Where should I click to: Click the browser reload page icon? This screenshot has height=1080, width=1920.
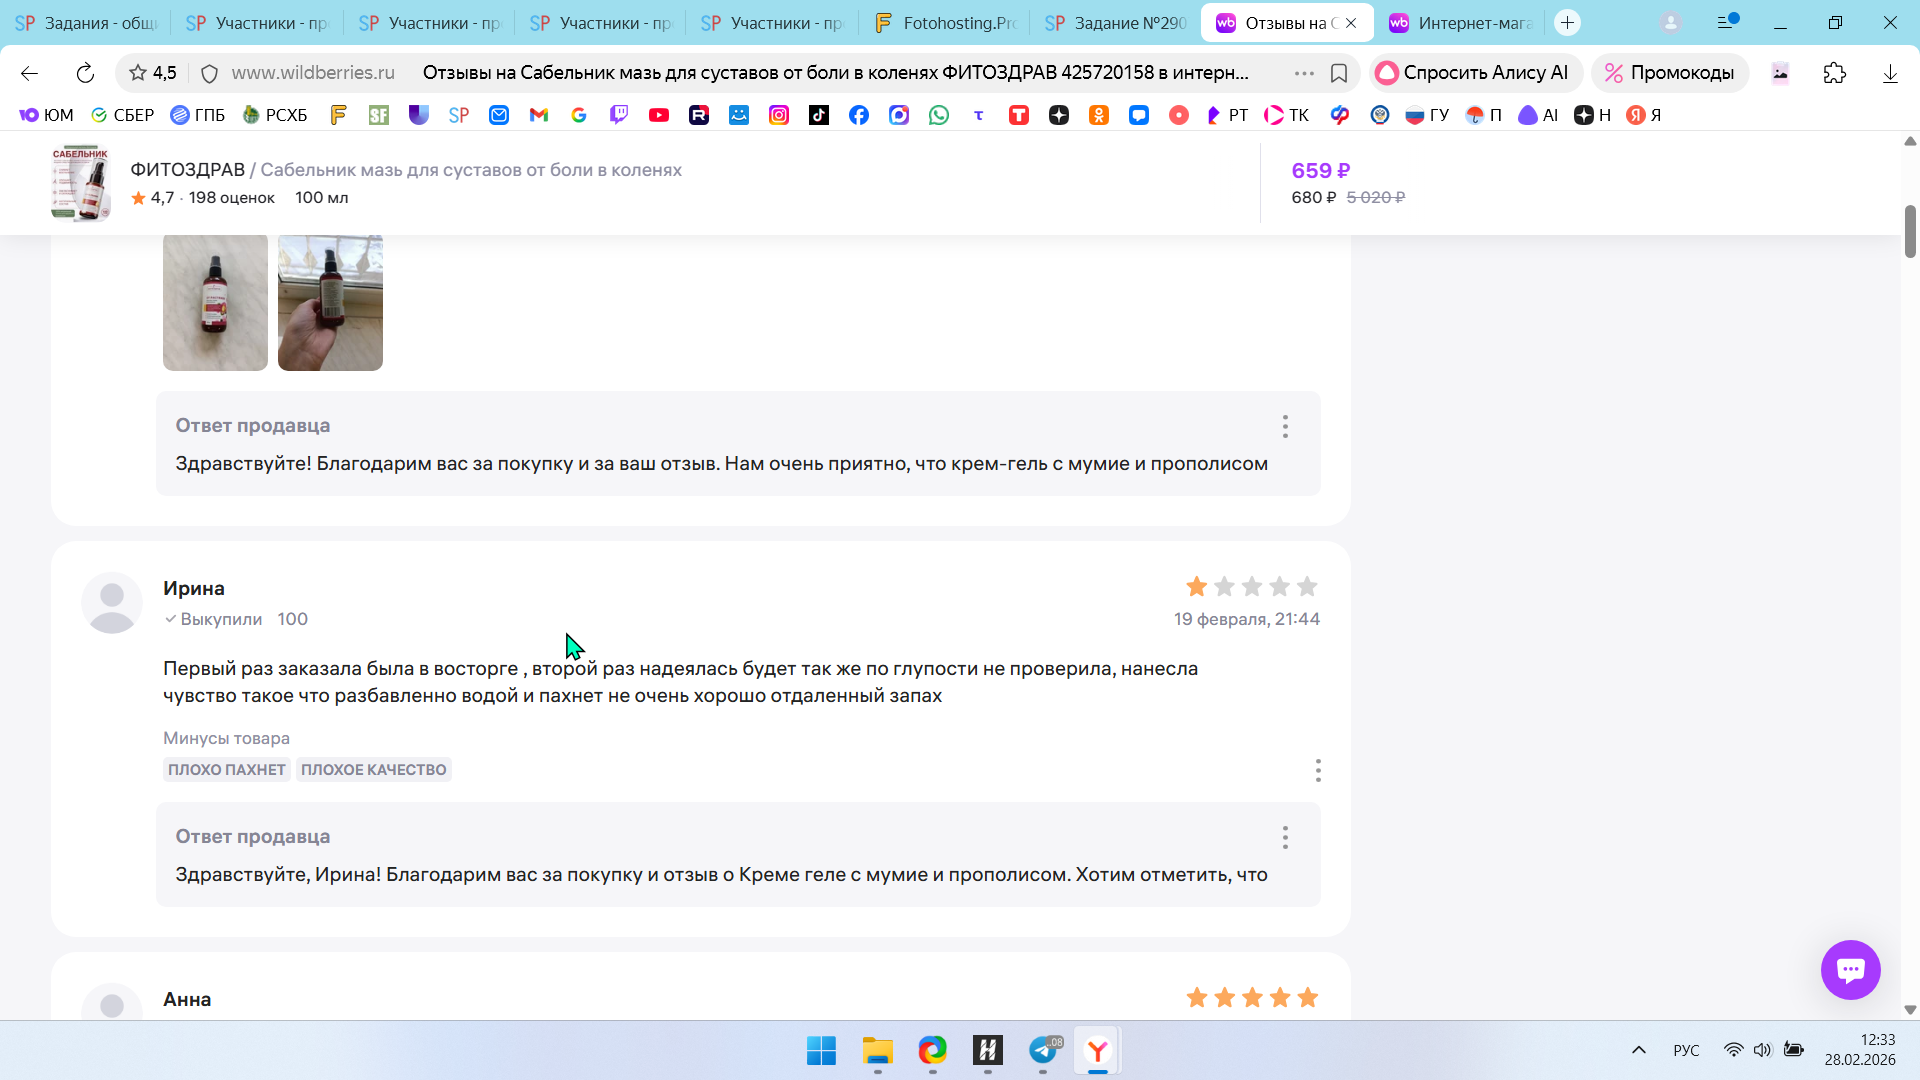point(85,73)
